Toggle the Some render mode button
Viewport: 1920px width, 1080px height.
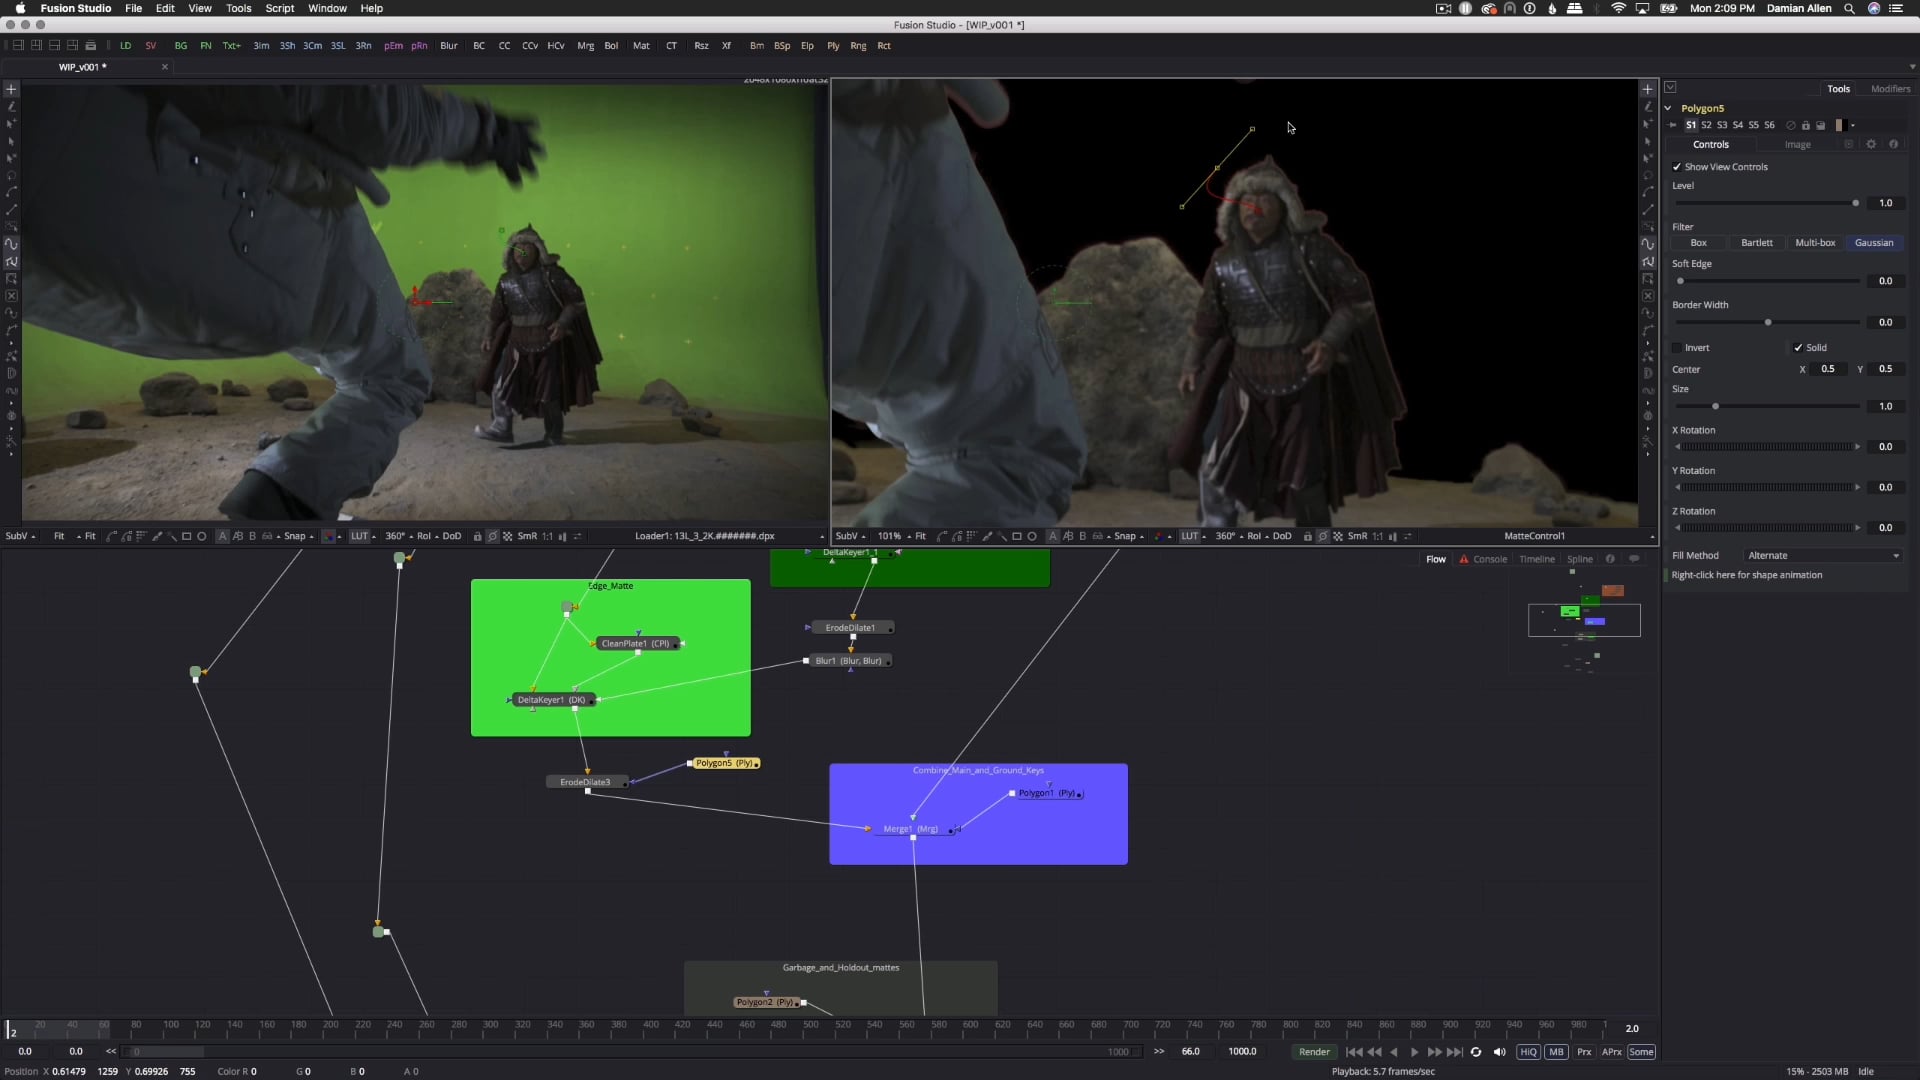1641,1052
